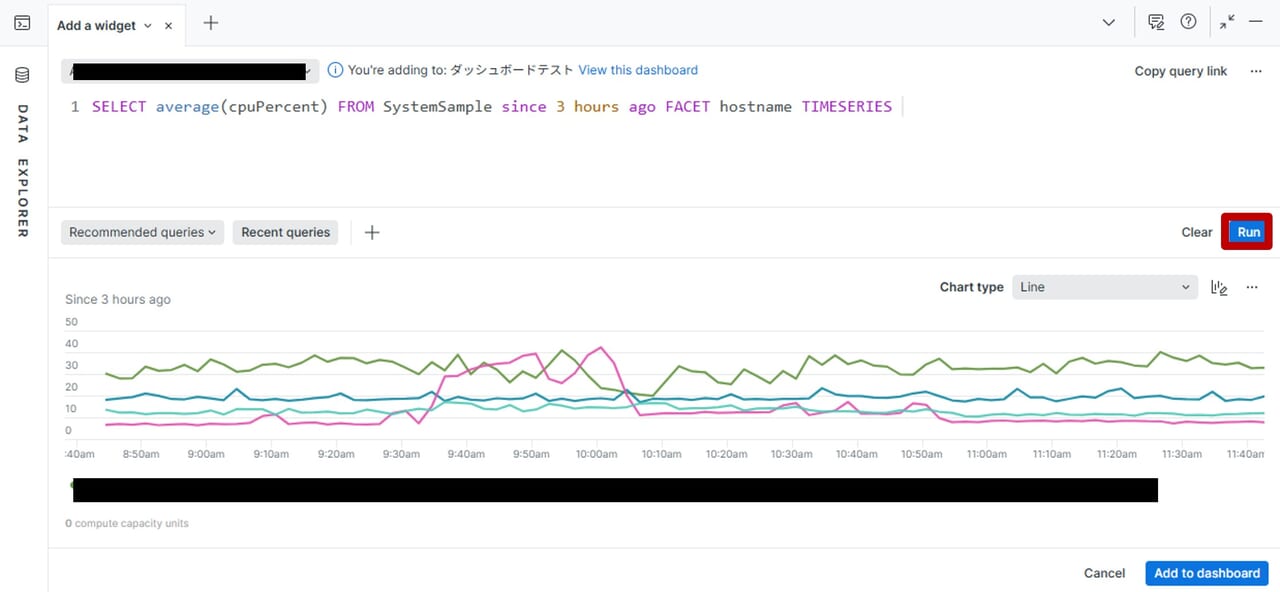Open chart customization pencil icon
Screen dimensions: 1280x592
1219,287
